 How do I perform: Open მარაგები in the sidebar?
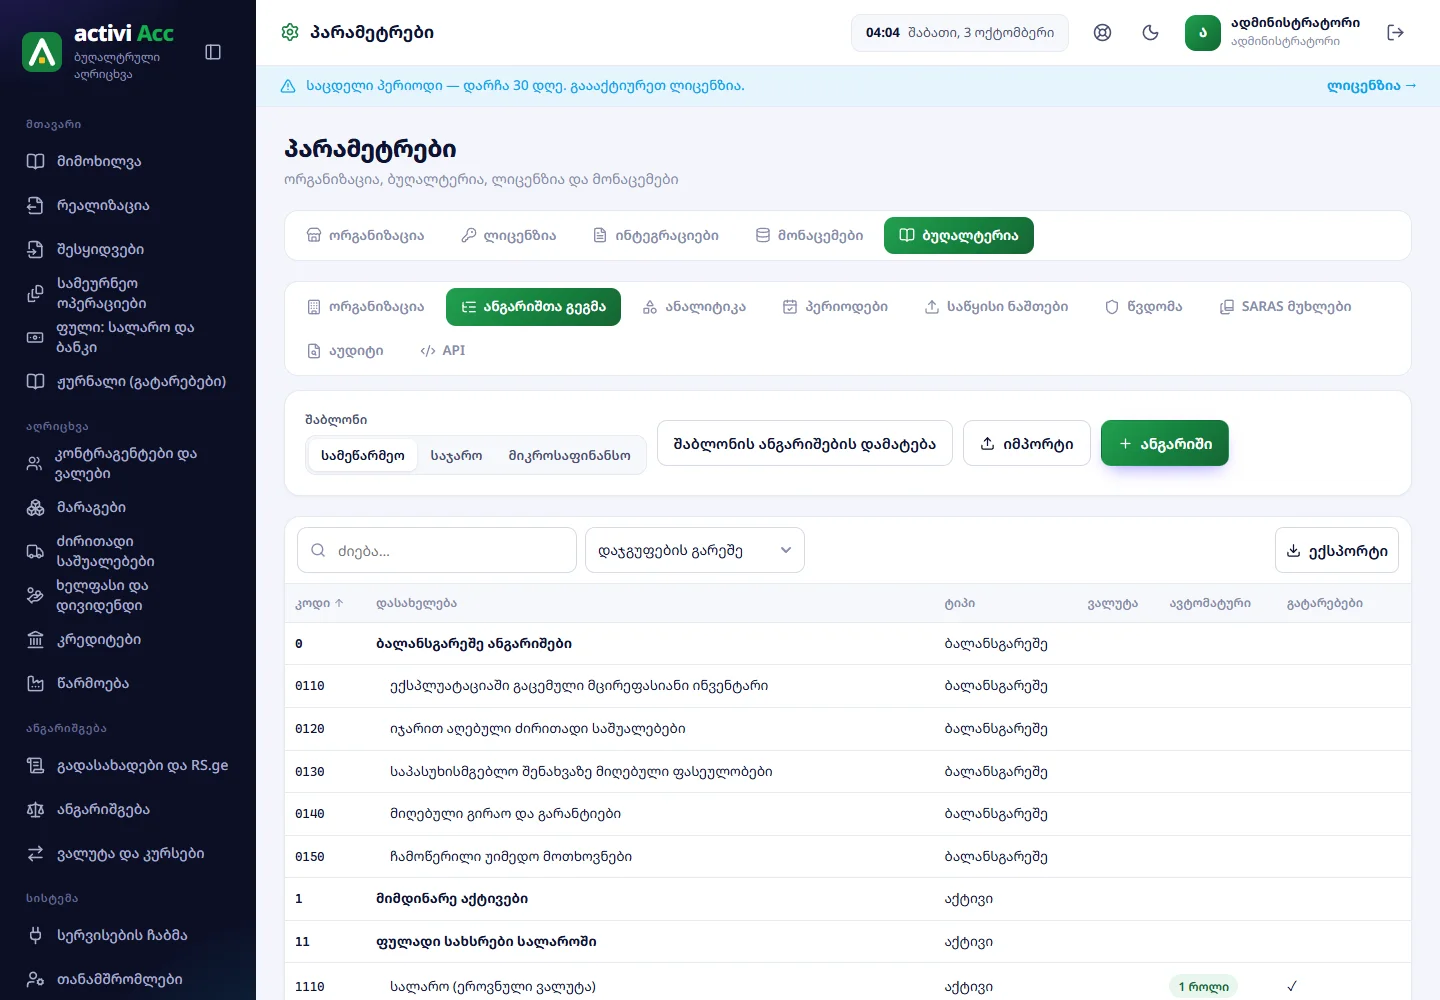(x=128, y=507)
